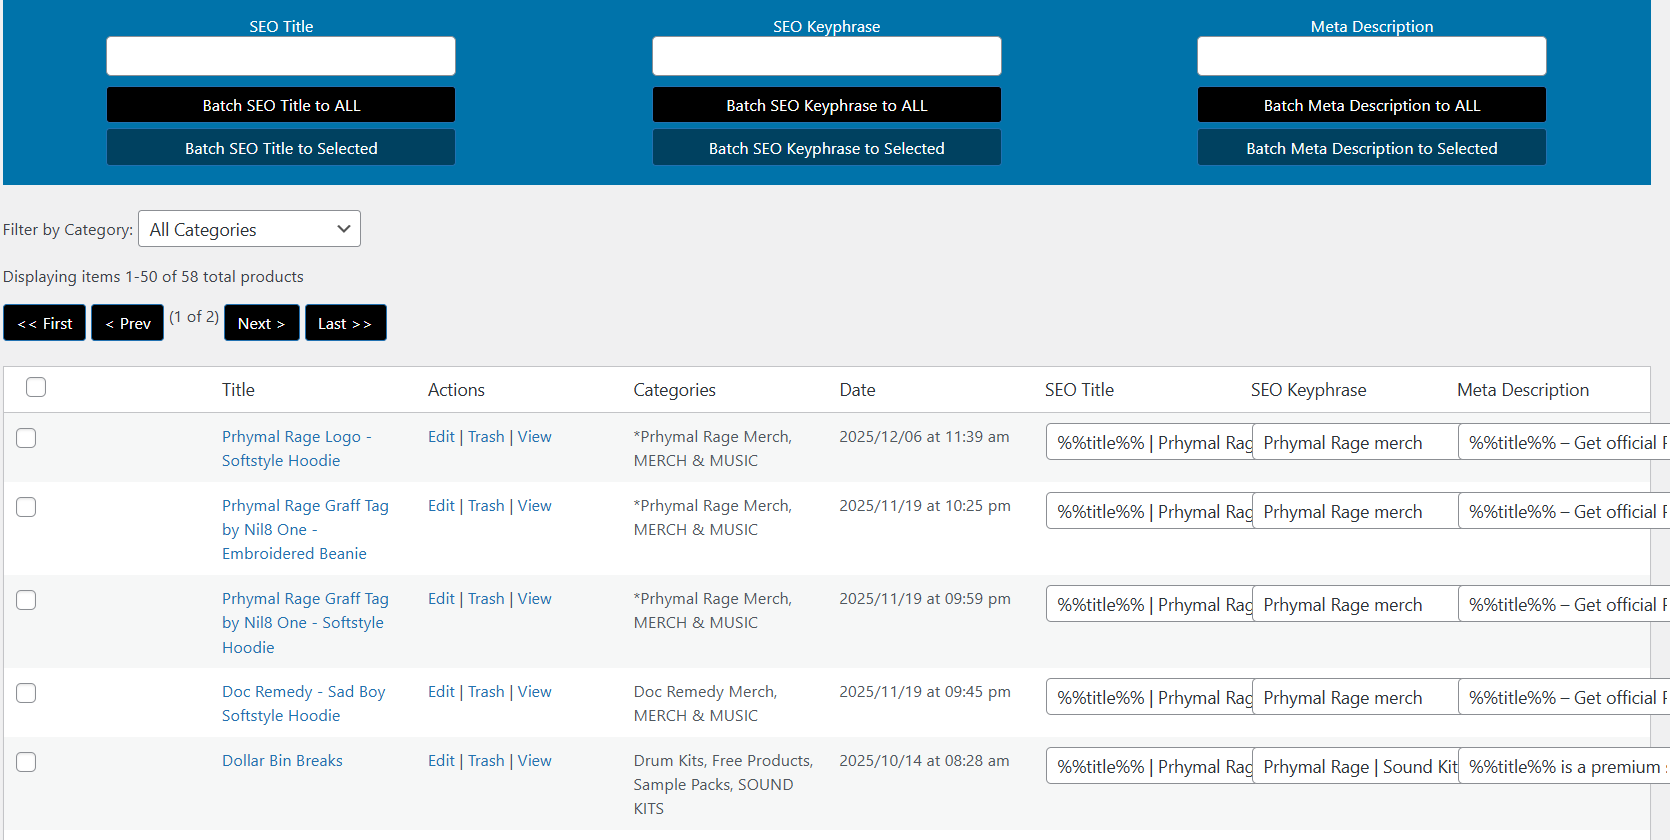Check the Embroidered Beanie product row

click(x=26, y=507)
